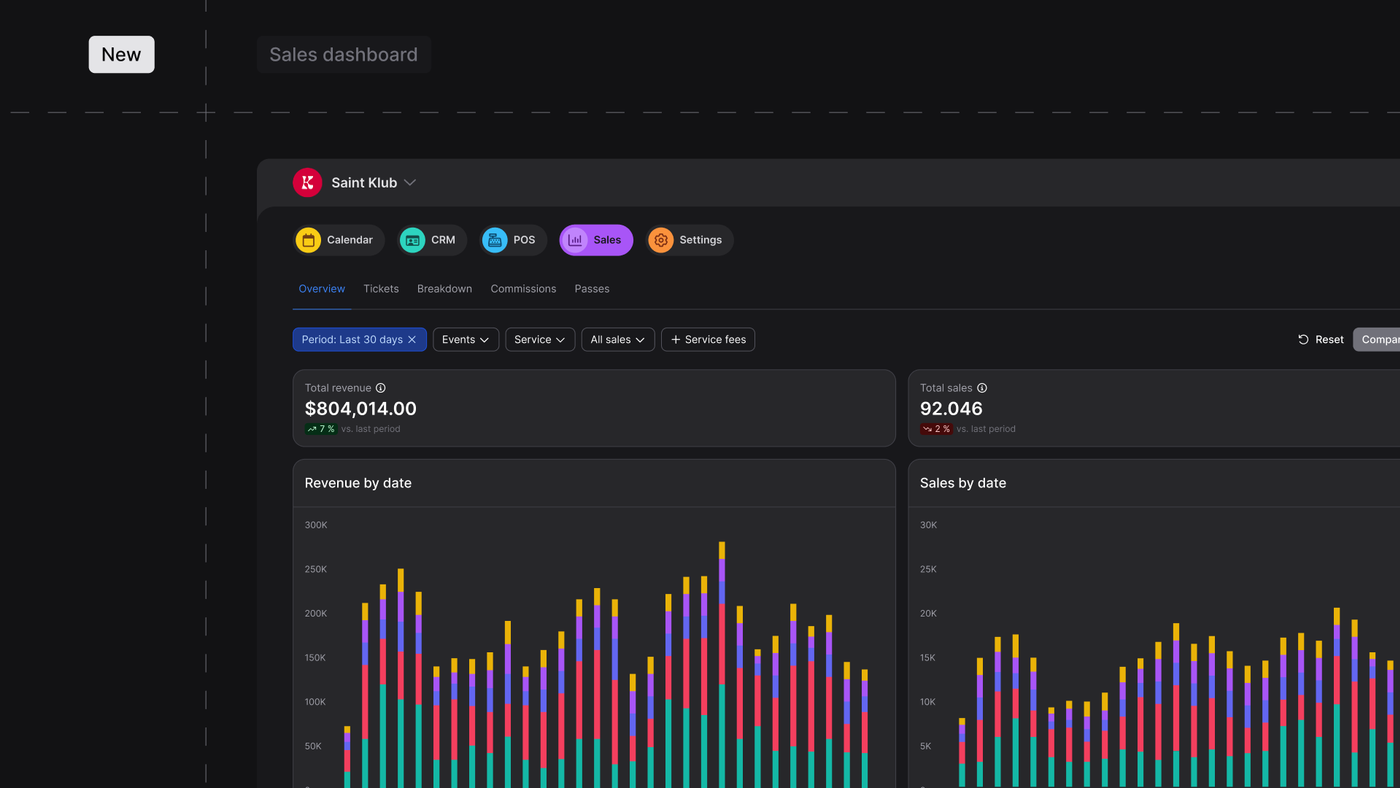
Task: Switch to the Overview tab
Action: coord(322,289)
